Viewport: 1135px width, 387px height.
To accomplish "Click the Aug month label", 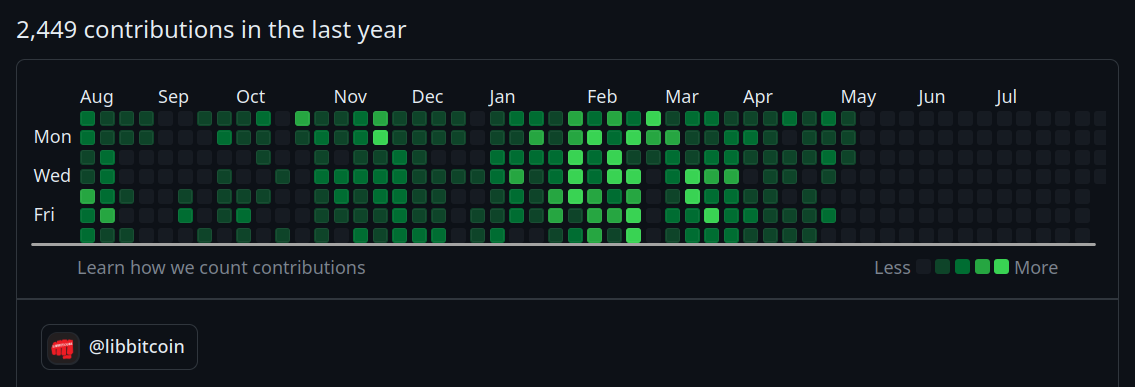I will [x=96, y=97].
